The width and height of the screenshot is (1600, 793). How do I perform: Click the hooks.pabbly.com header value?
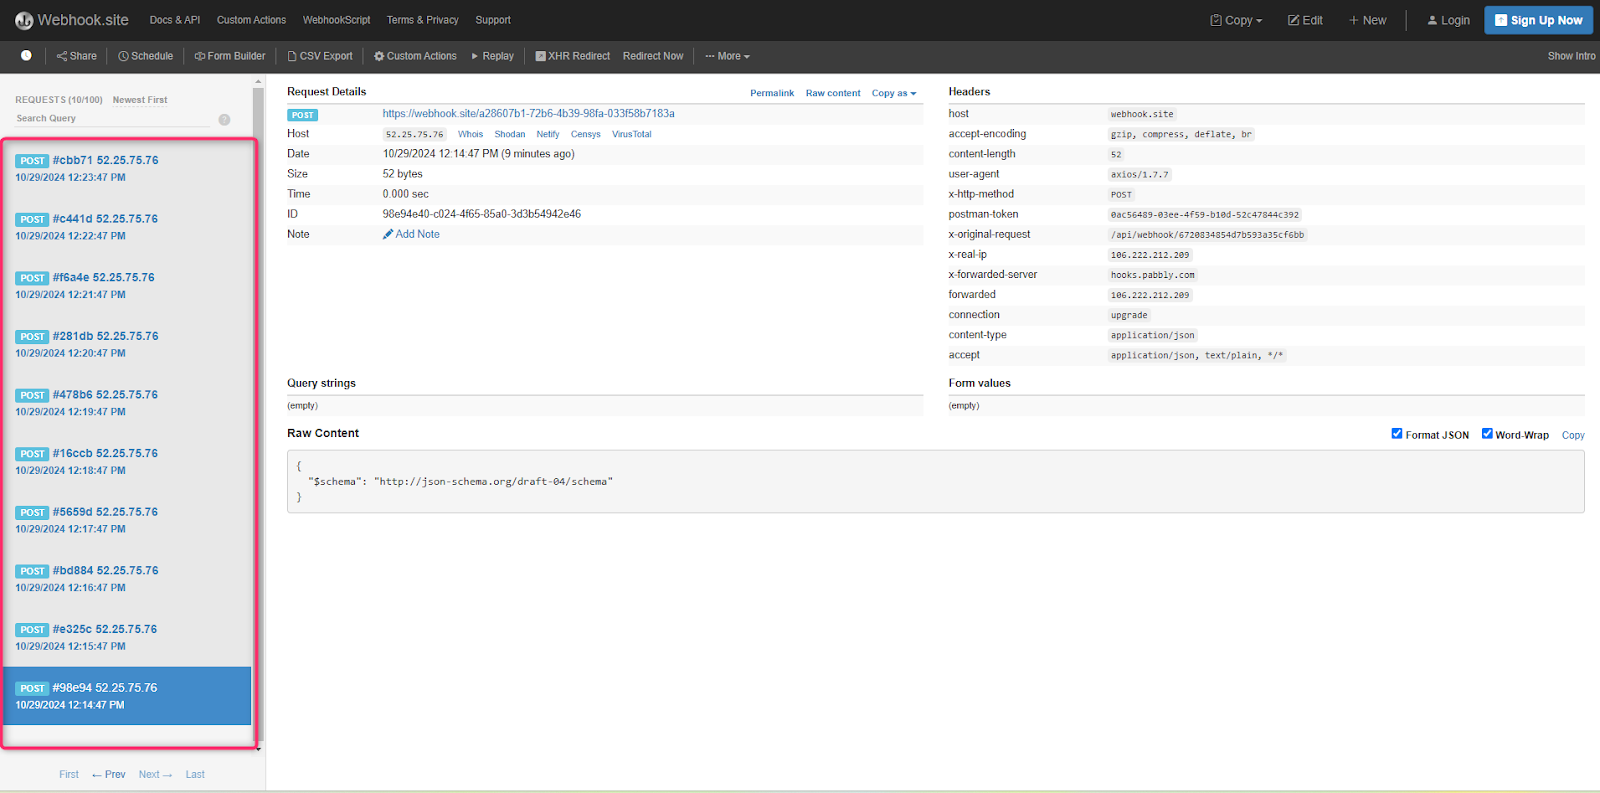[1152, 275]
